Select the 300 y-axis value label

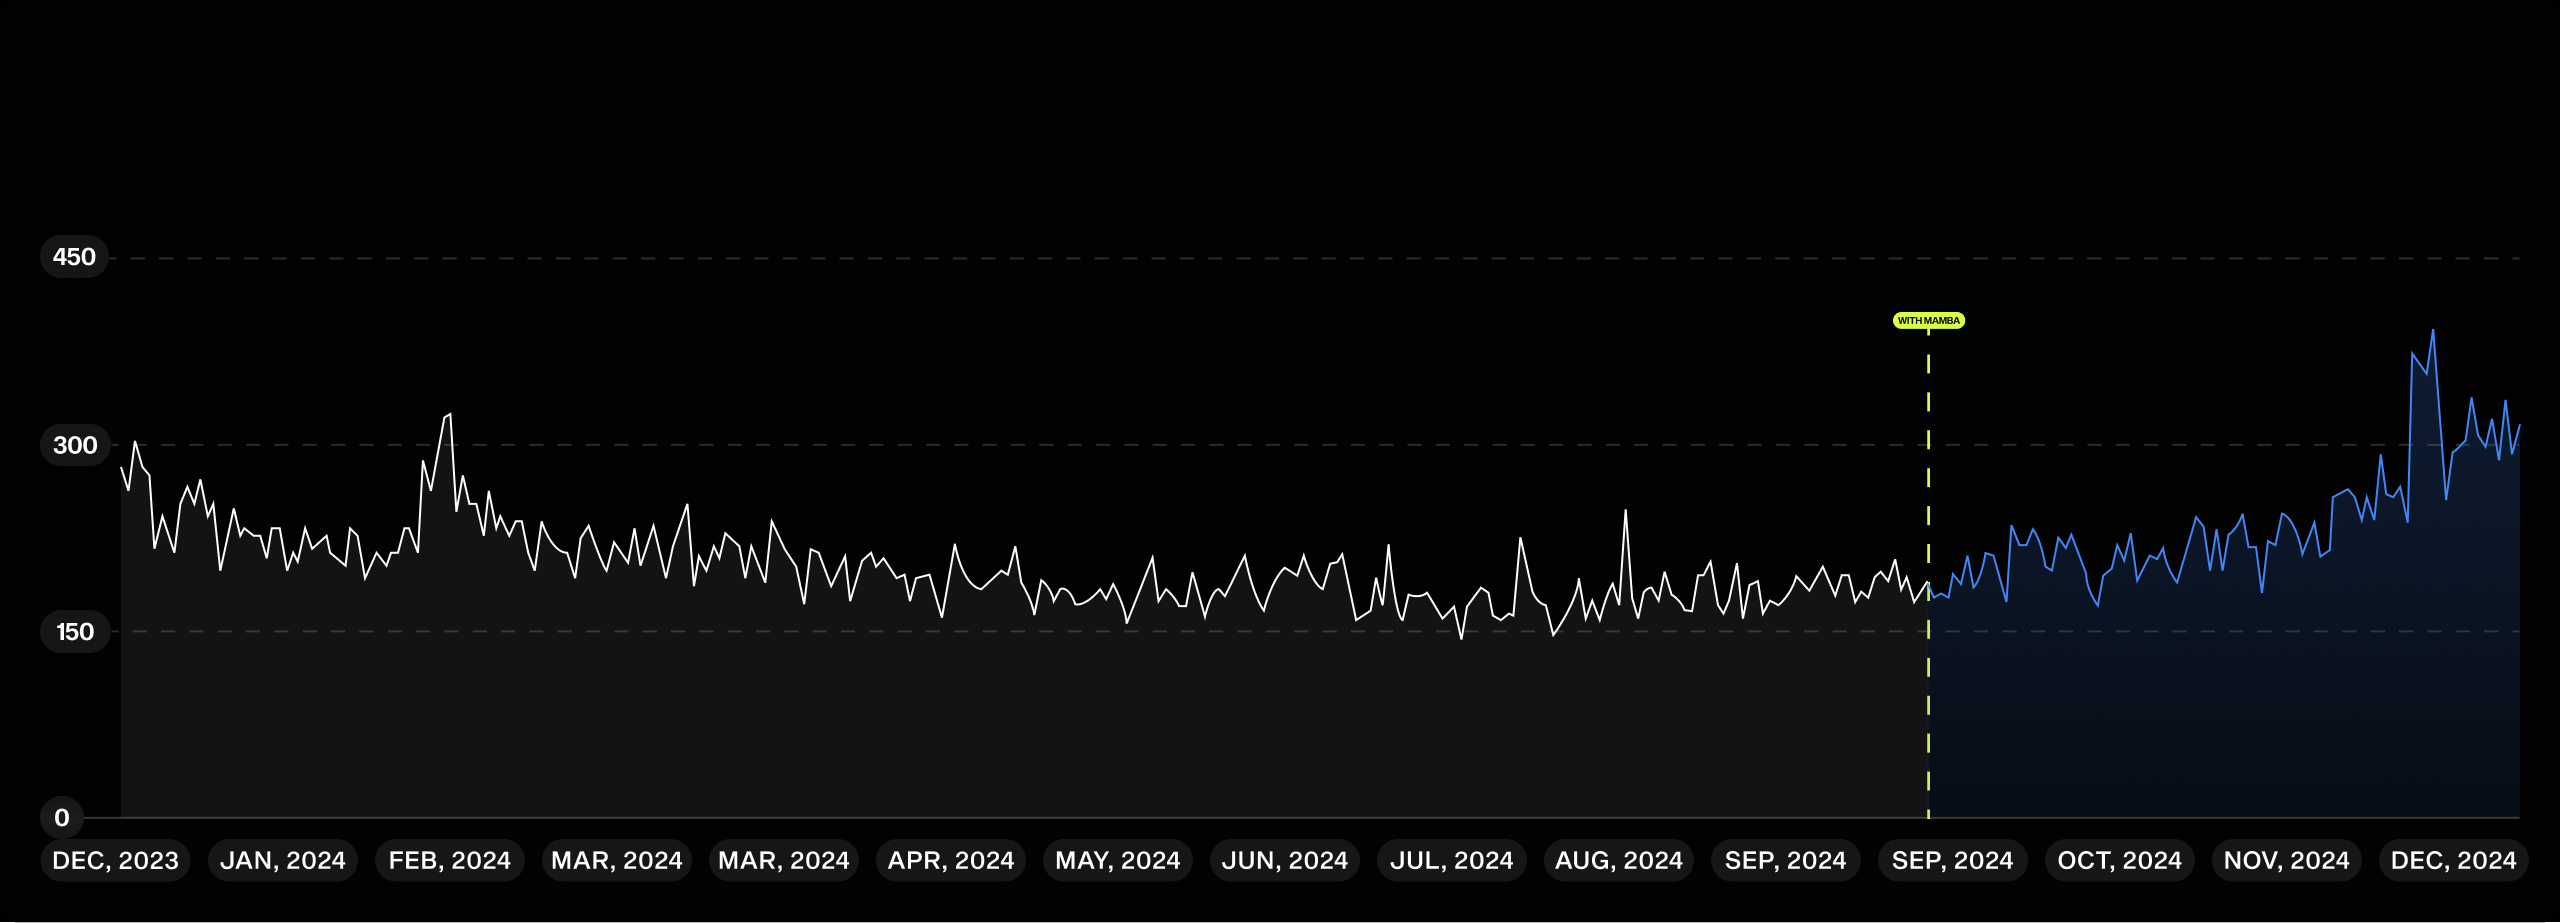(x=74, y=445)
